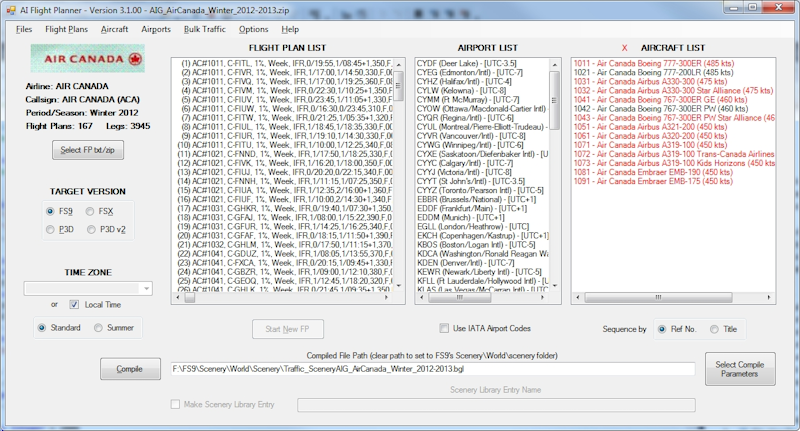Select the Summer time radio button
This screenshot has height=431, width=800.
pos(98,328)
